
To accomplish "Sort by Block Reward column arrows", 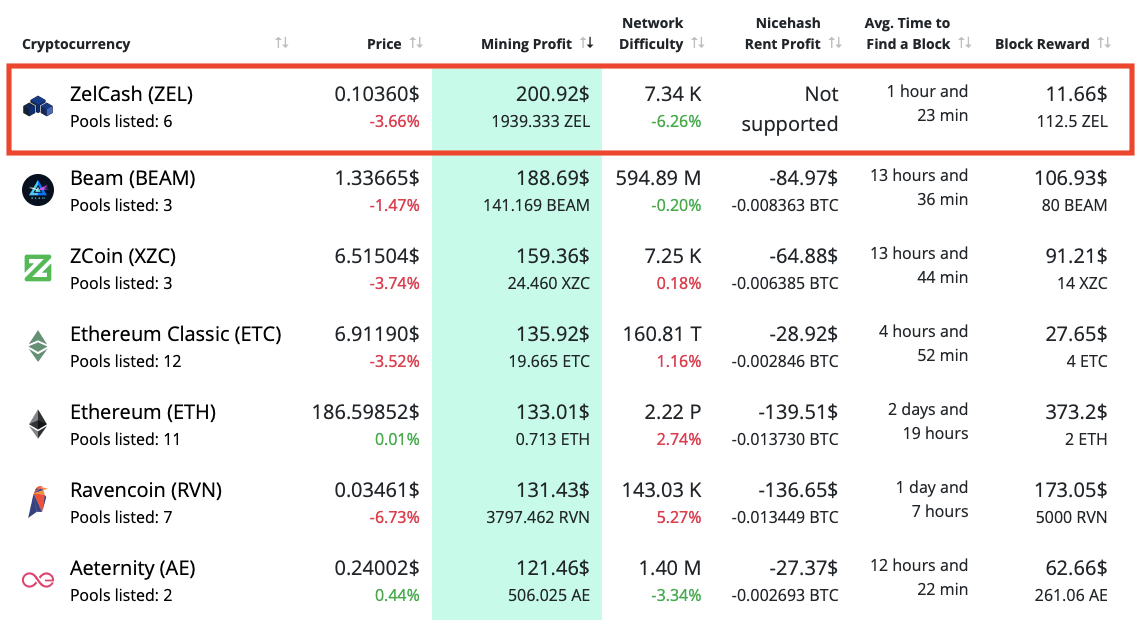I will [1104, 43].
